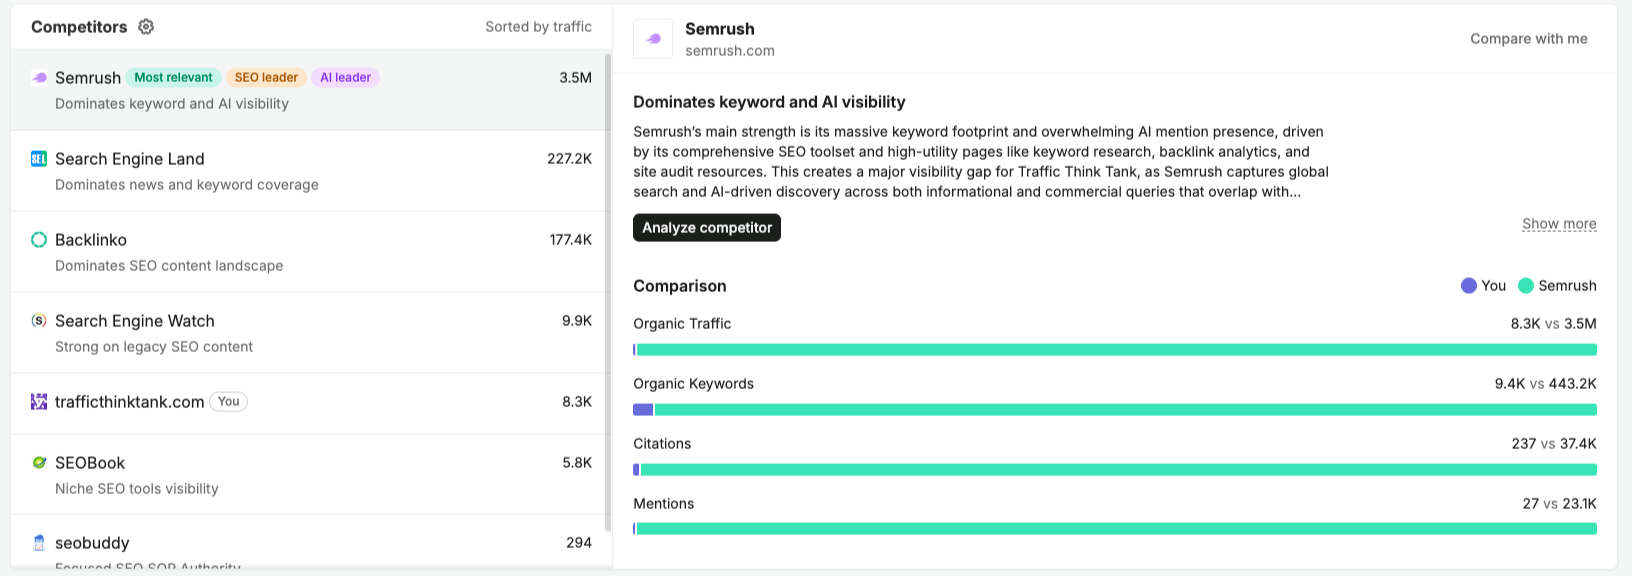
Task: Click the competitor list scrollbar
Action: tap(608, 290)
